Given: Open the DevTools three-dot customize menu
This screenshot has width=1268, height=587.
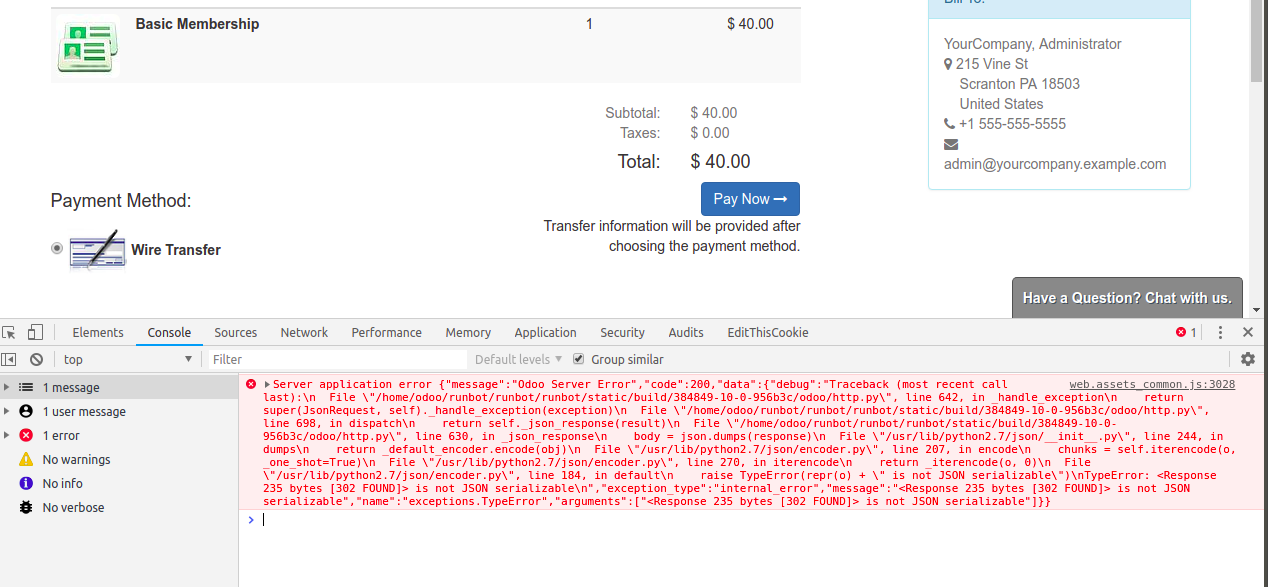Looking at the screenshot, I should pos(1221,332).
